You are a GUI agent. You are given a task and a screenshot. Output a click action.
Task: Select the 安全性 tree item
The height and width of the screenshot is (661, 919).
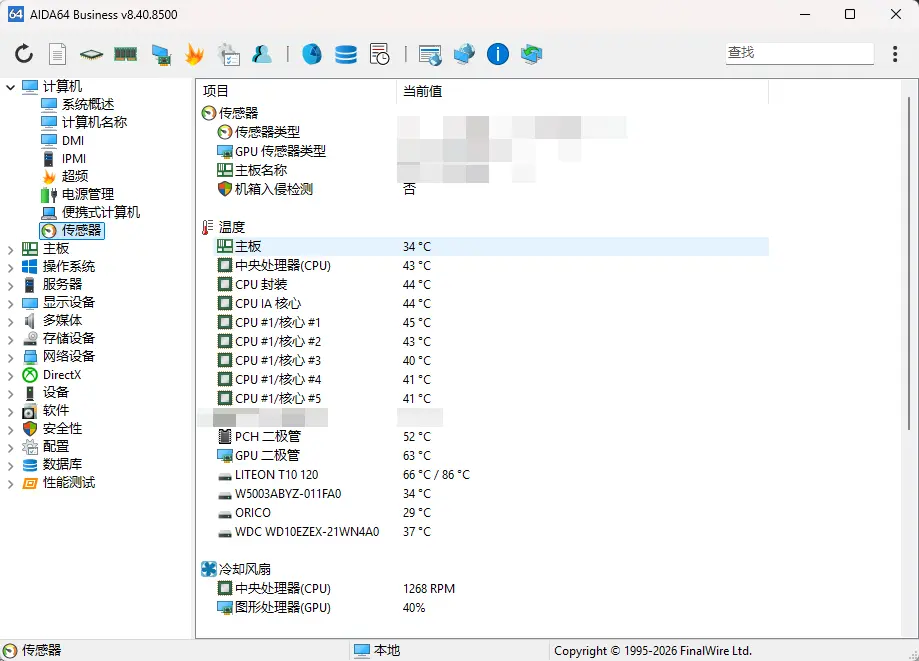coord(62,428)
